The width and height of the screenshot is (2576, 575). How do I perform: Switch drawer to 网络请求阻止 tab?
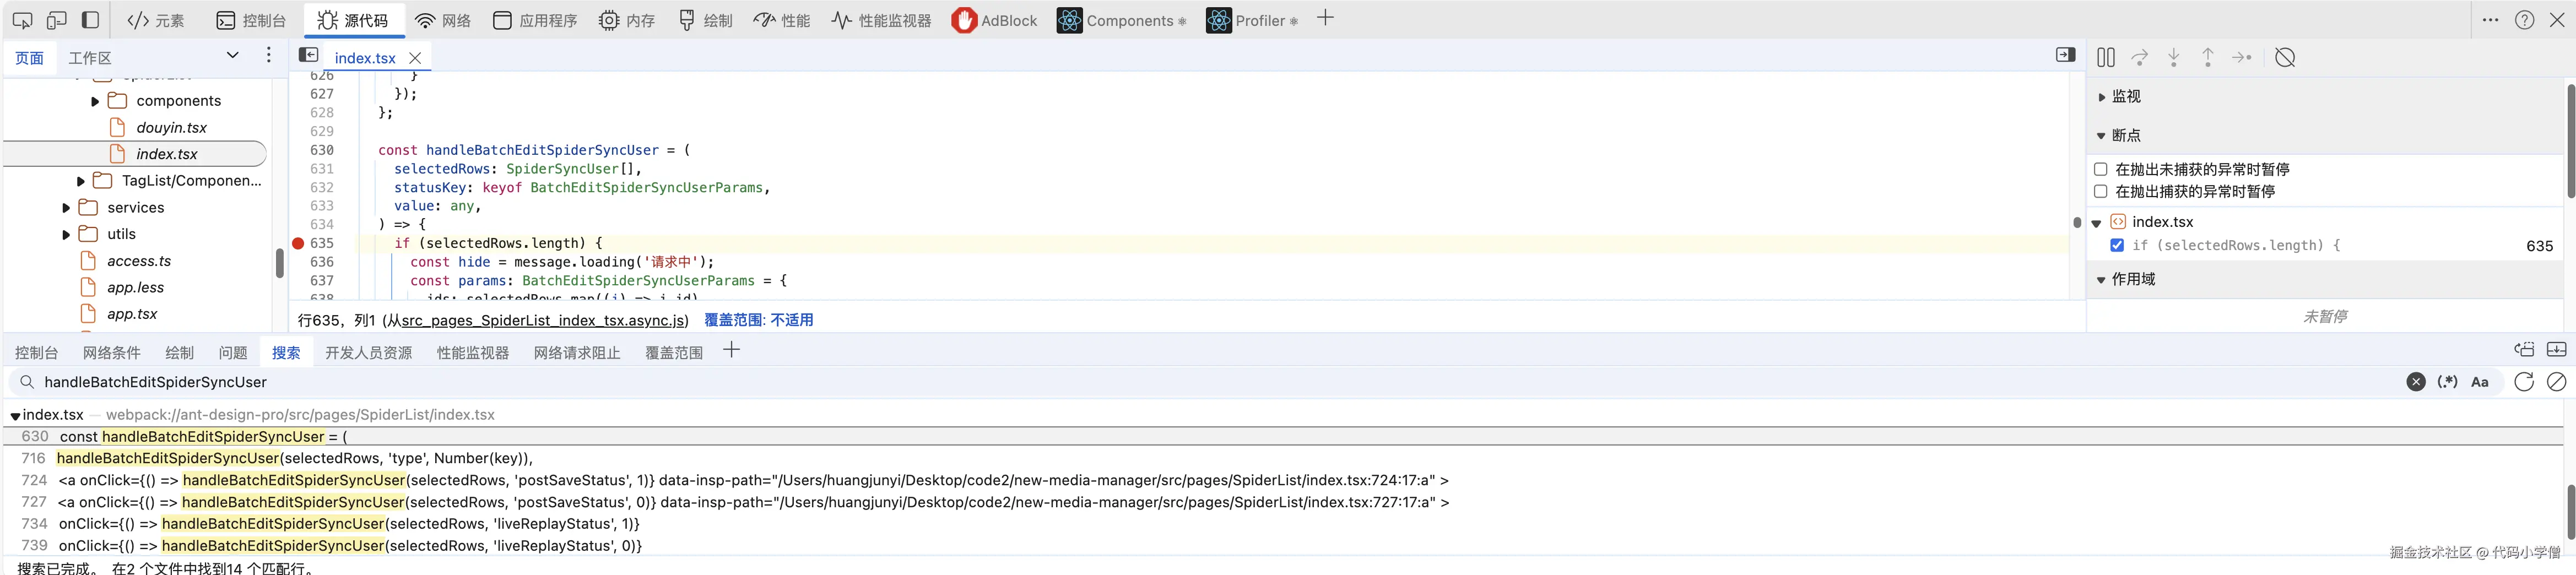[577, 353]
